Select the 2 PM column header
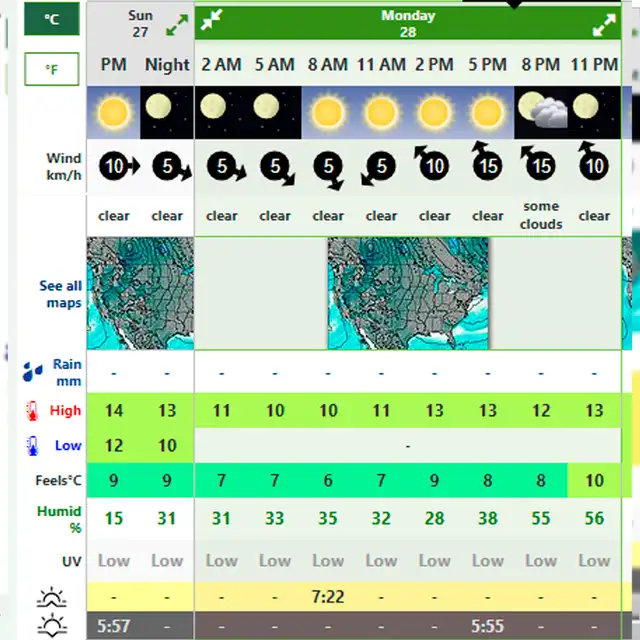The width and height of the screenshot is (640, 640). click(434, 64)
